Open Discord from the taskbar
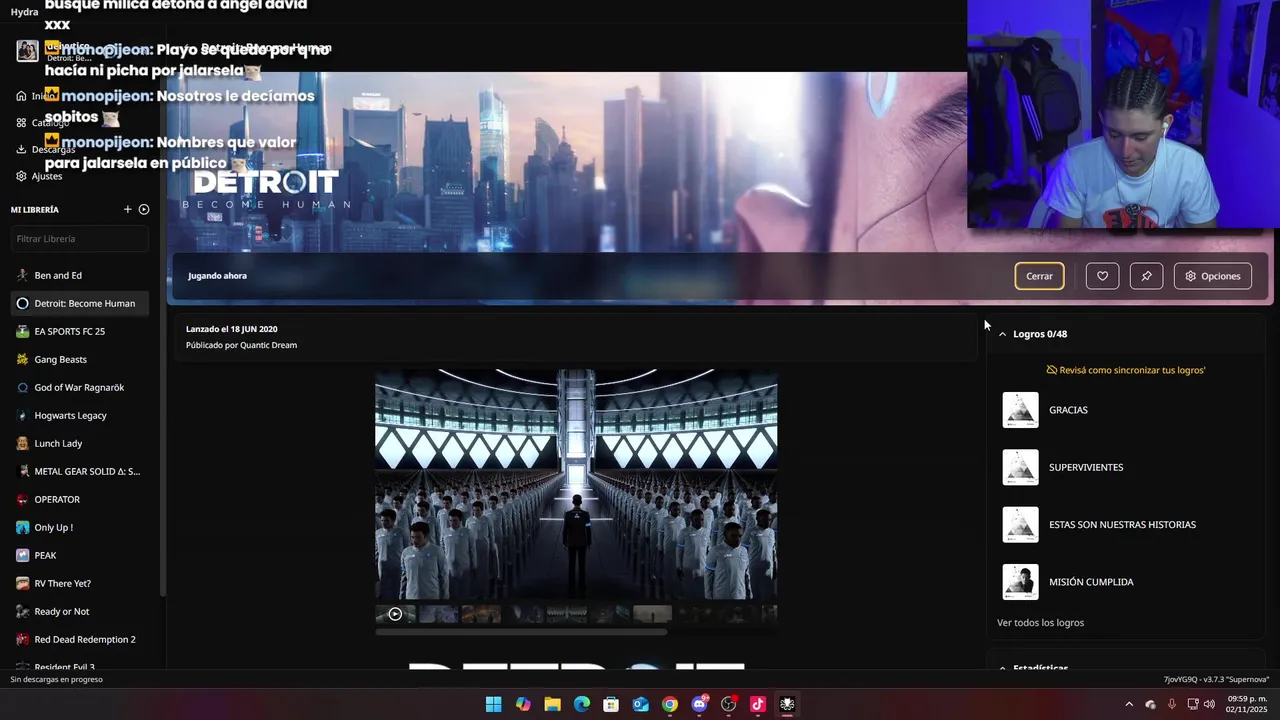This screenshot has width=1280, height=720. [x=700, y=704]
